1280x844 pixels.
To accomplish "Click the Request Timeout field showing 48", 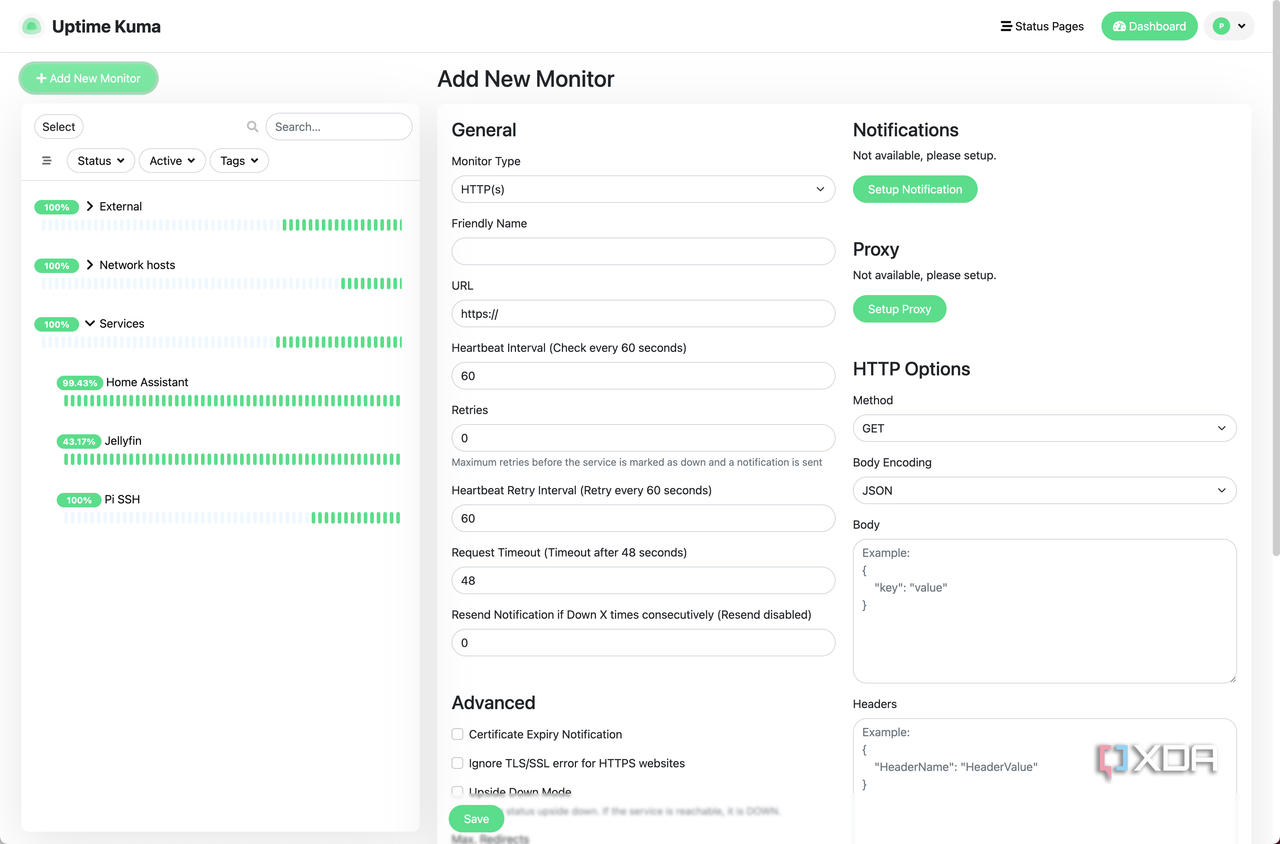I will 643,580.
